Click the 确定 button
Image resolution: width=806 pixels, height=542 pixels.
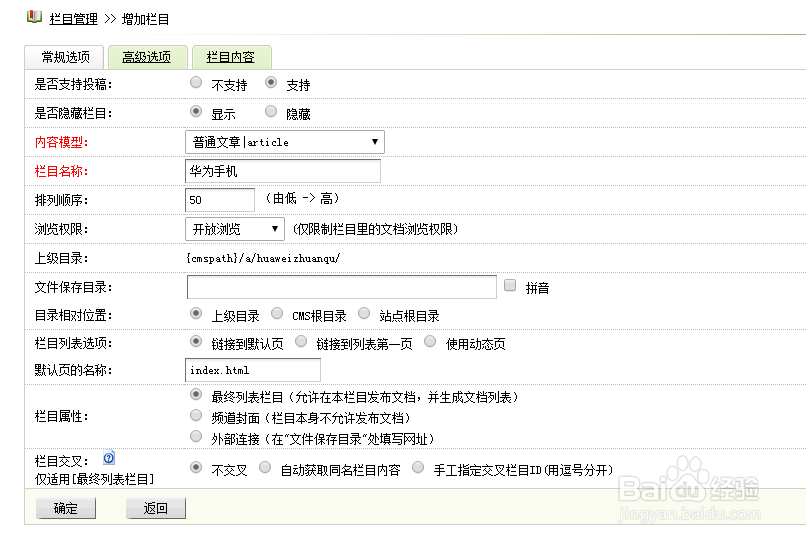pyautogui.click(x=66, y=508)
